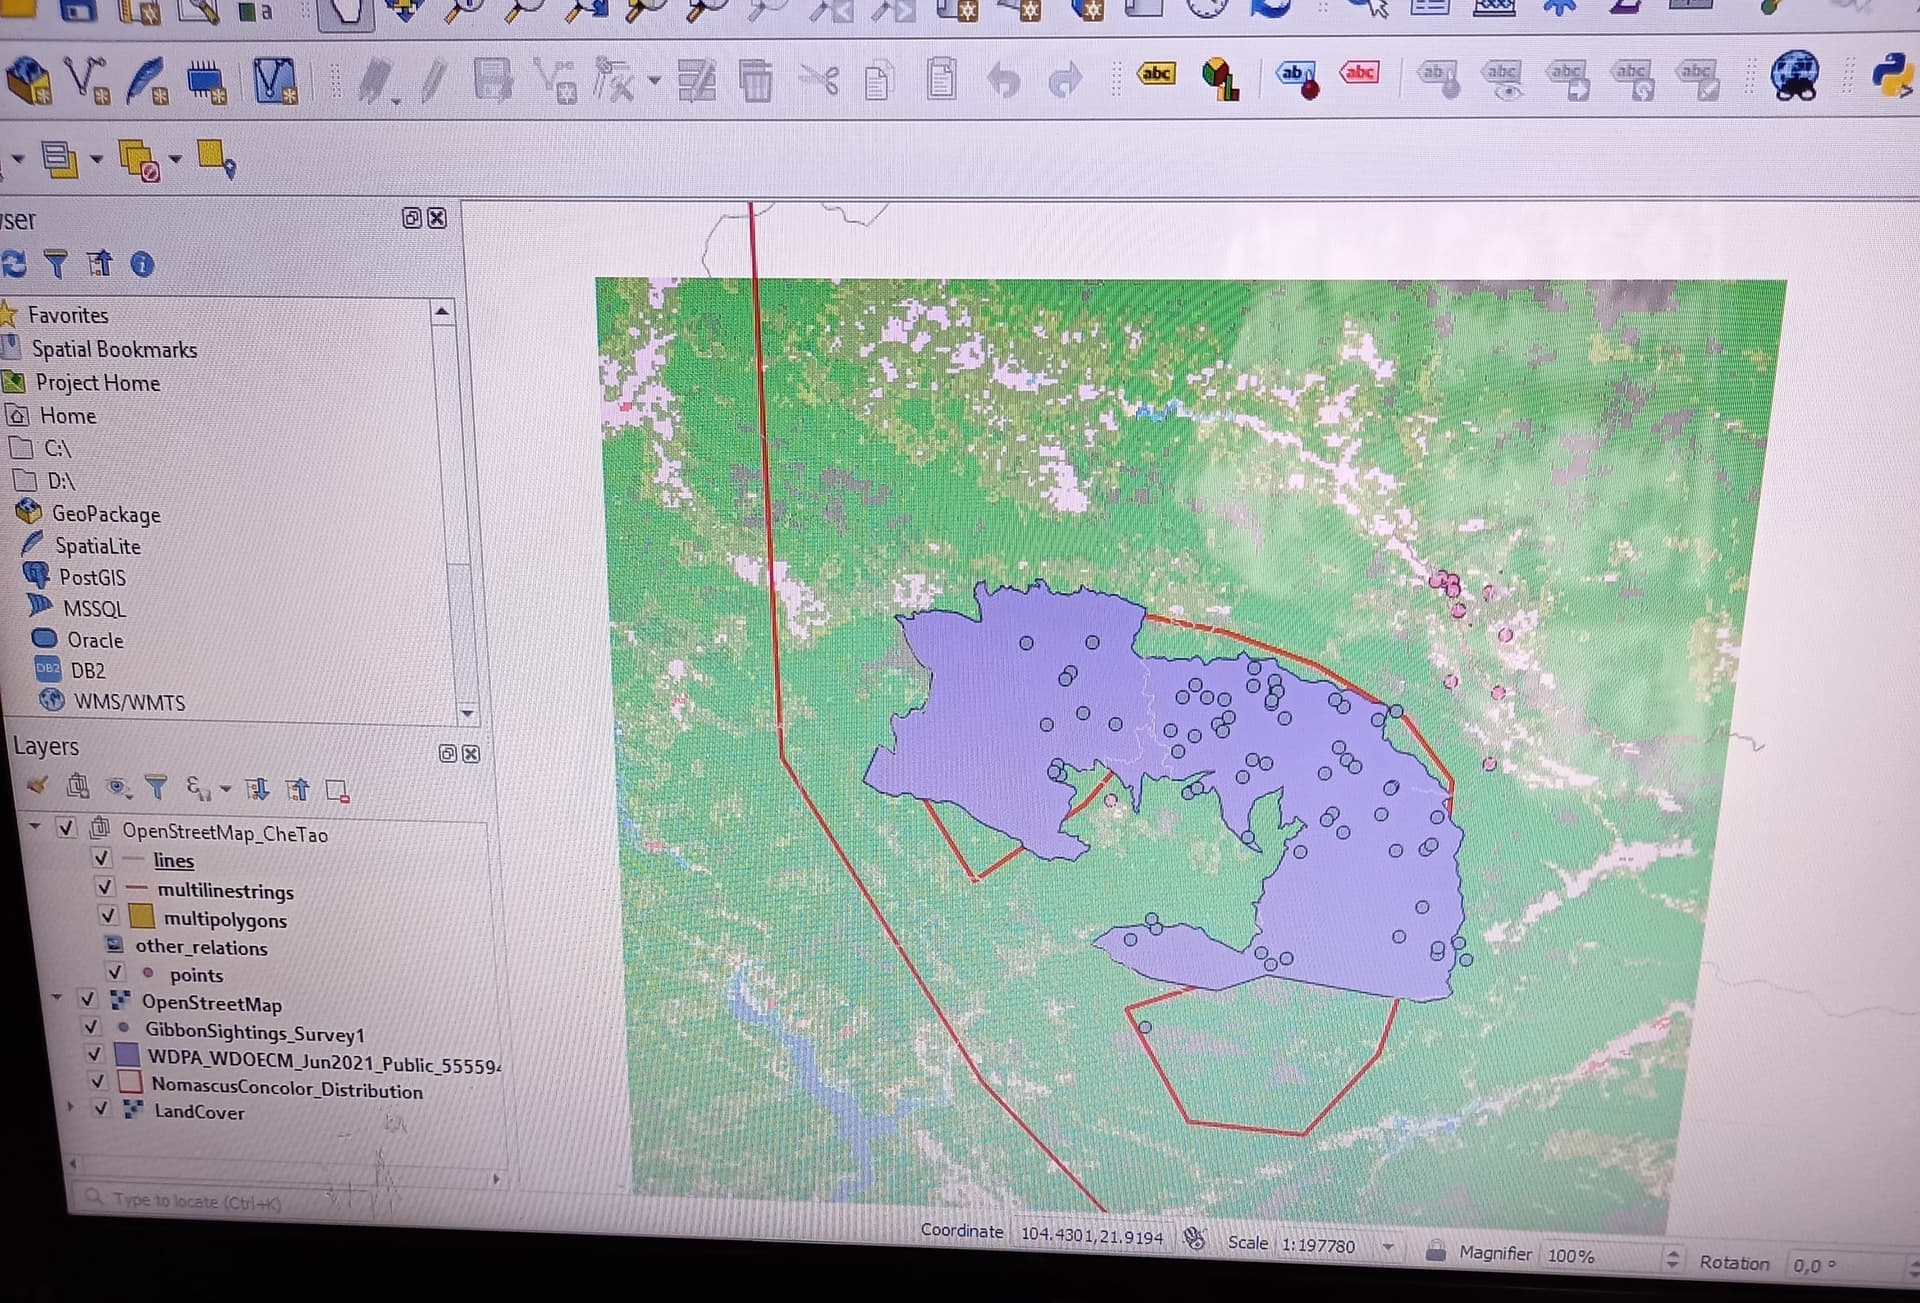Click the filter legend icon in Layers
The image size is (1920, 1303).
click(156, 788)
